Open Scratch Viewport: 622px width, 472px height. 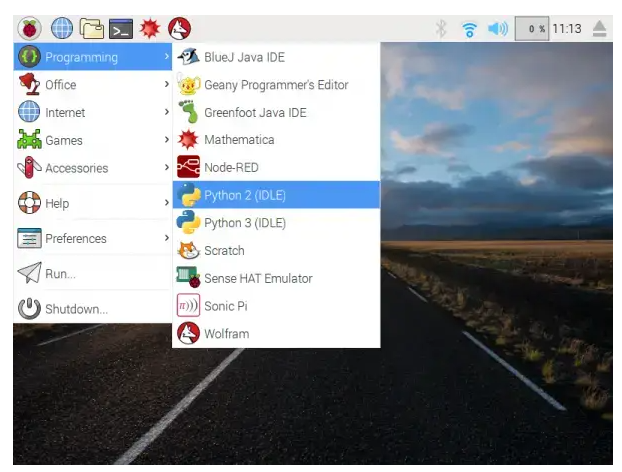point(276,250)
